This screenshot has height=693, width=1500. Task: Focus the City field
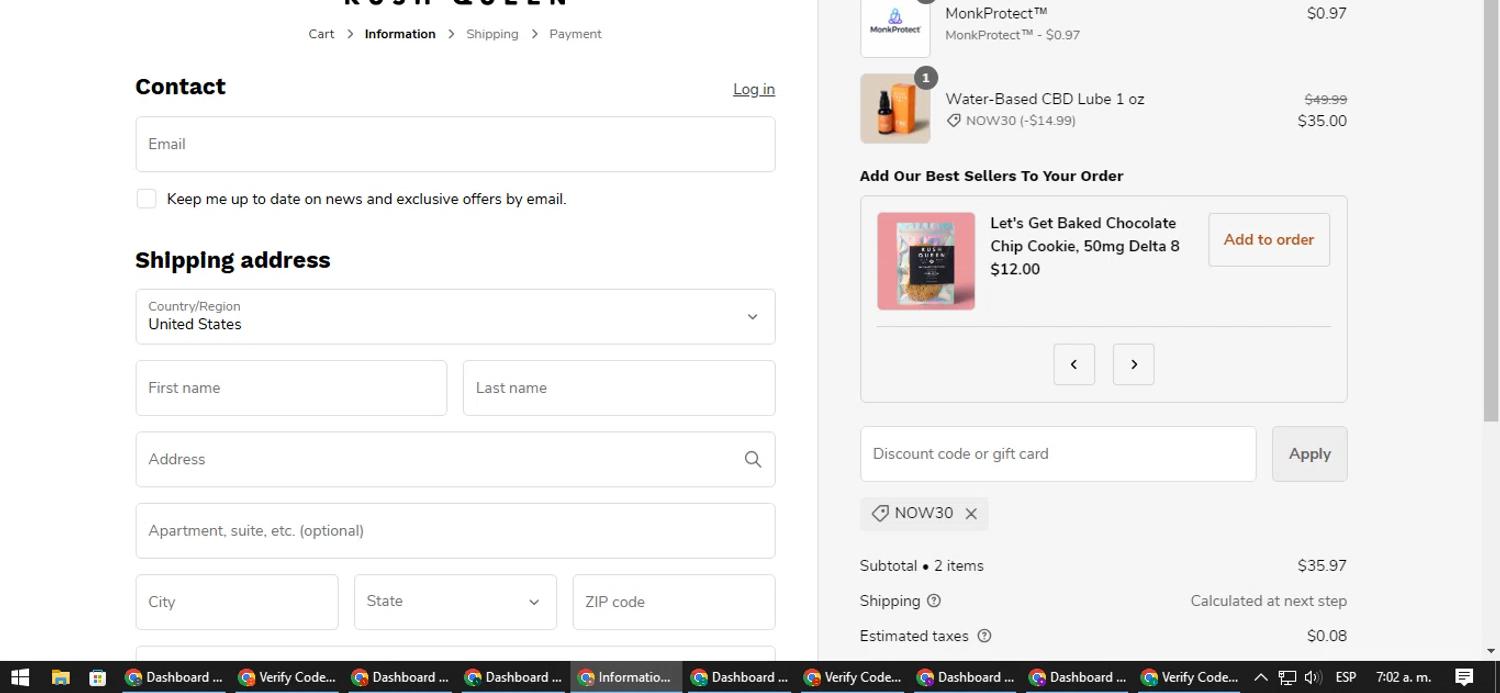click(x=237, y=602)
